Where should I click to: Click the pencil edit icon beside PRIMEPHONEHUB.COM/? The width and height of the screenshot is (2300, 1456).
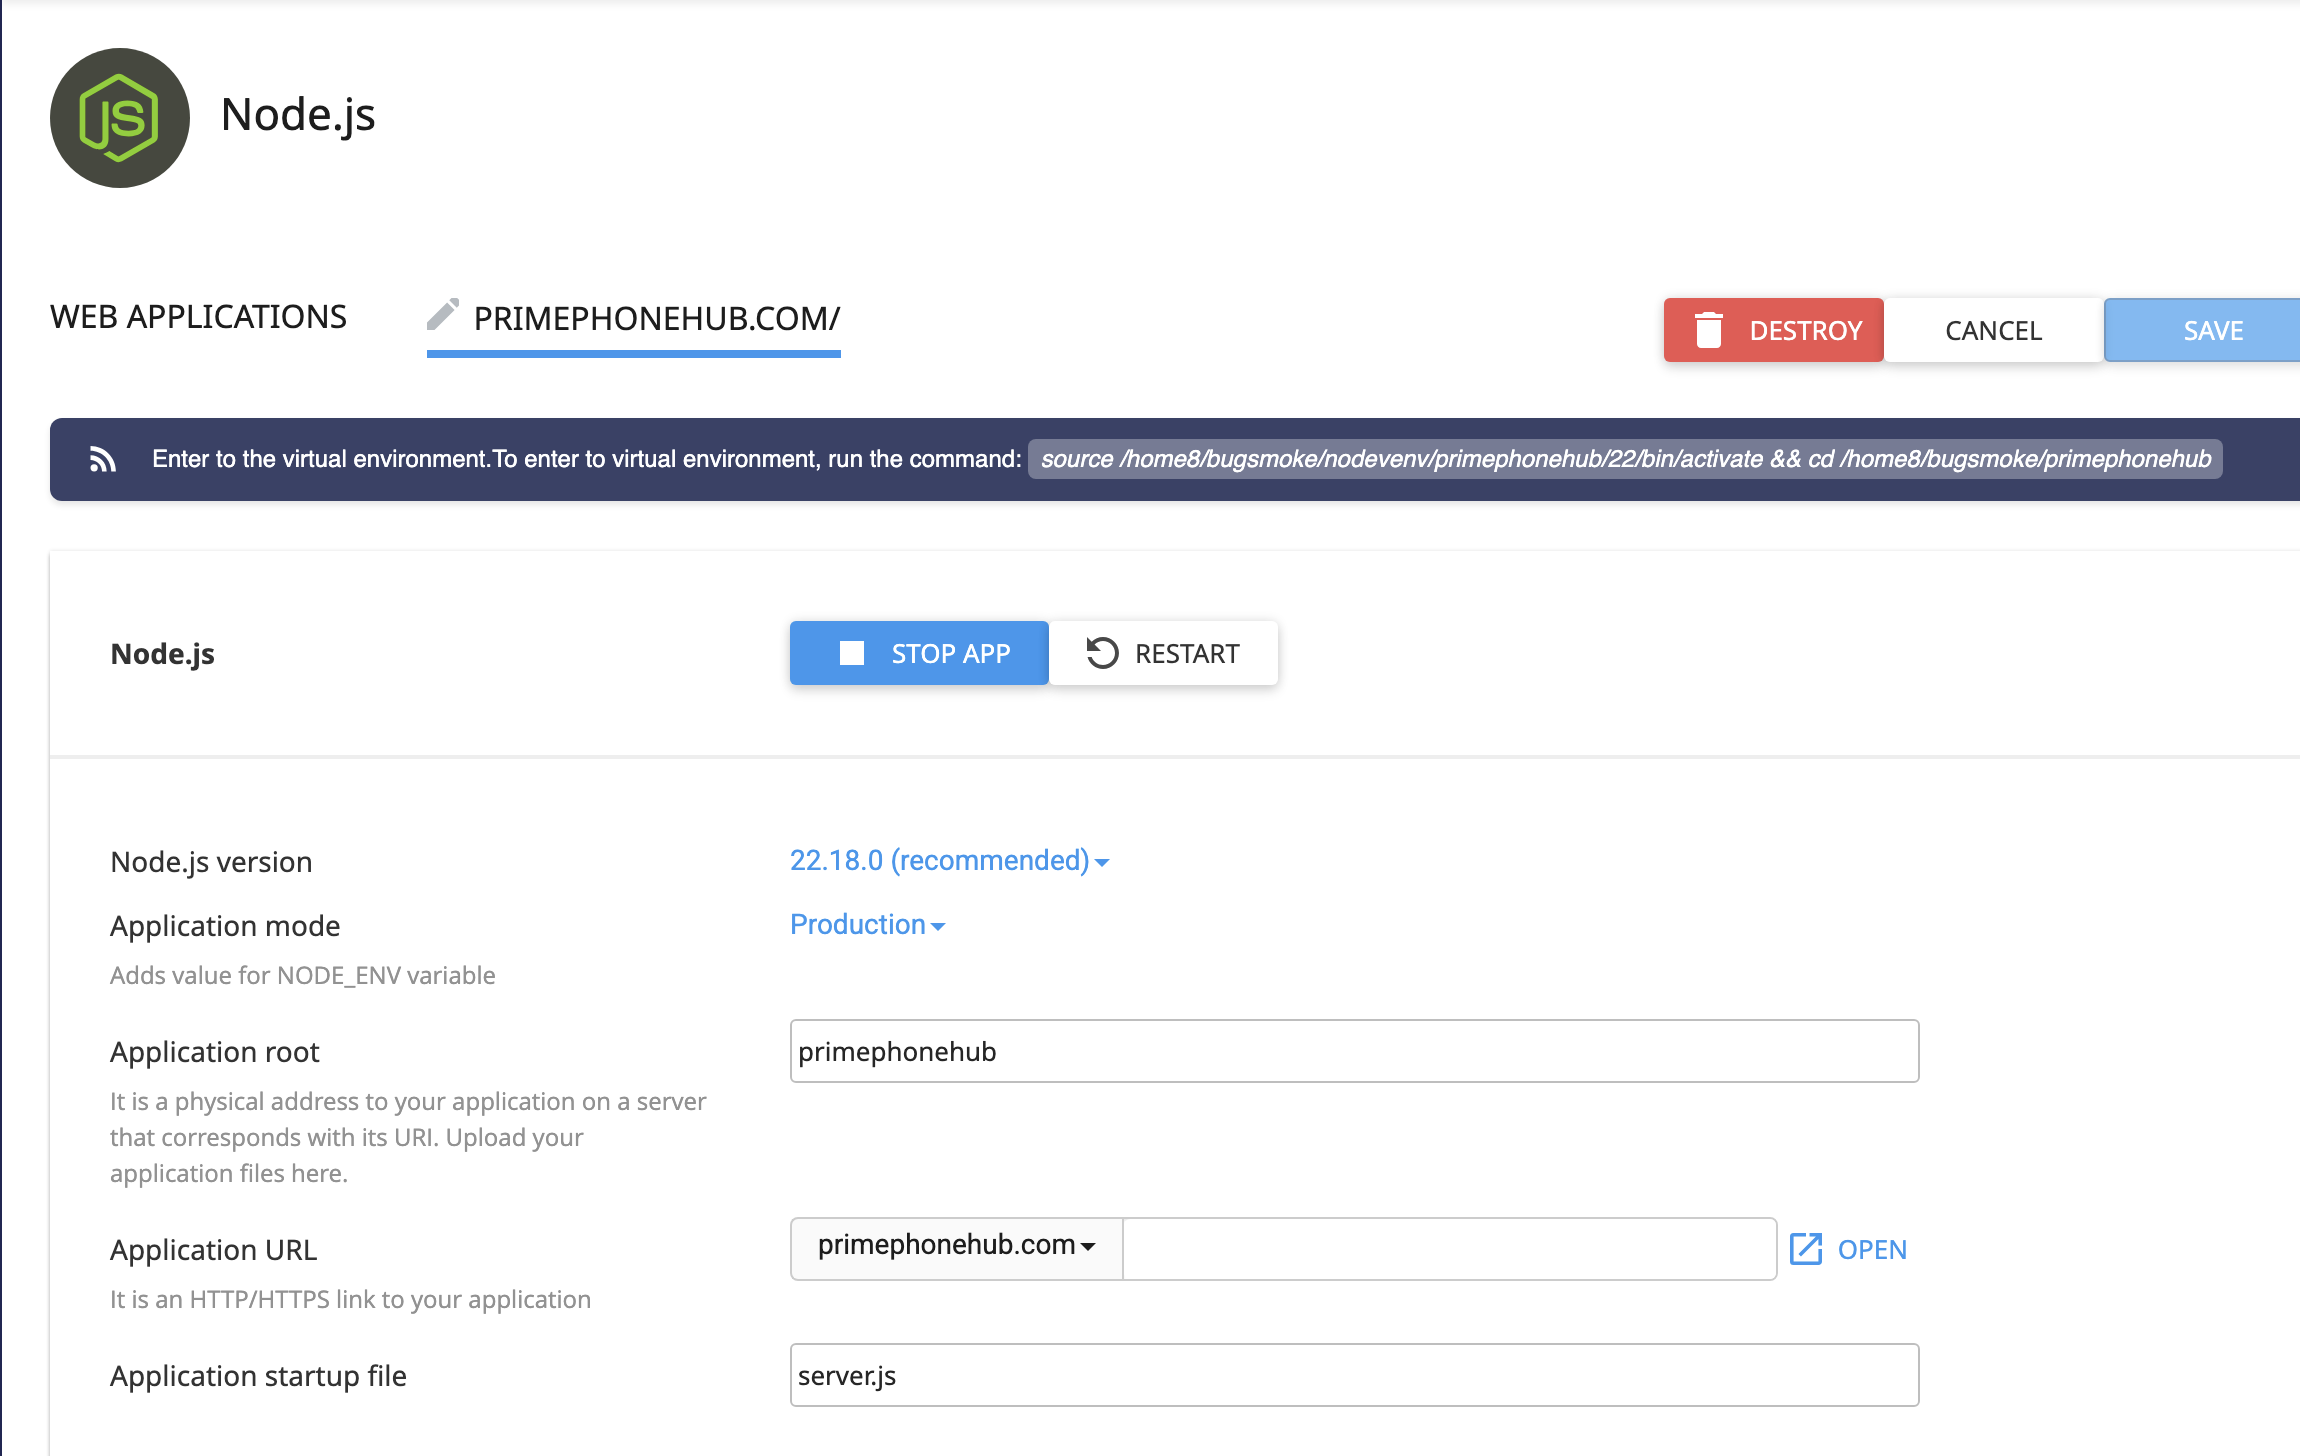click(442, 315)
